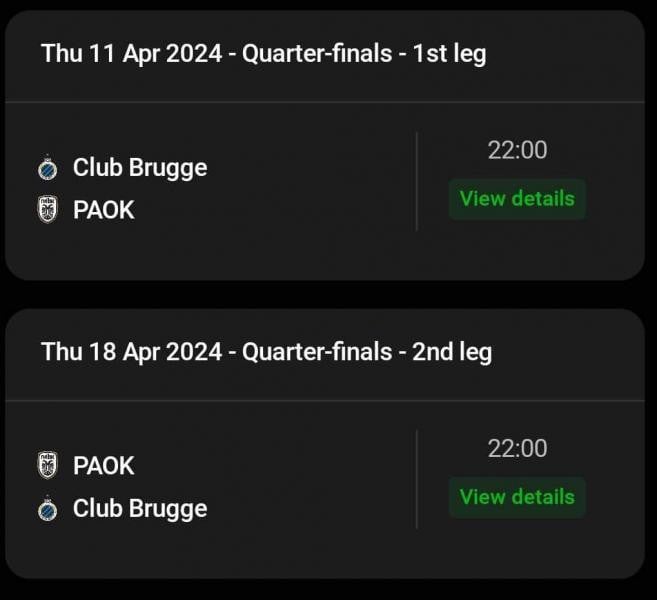Select the Thu 11 Apr 2024 date text
Screen dimensions: 657x600
pyautogui.click(x=132, y=54)
